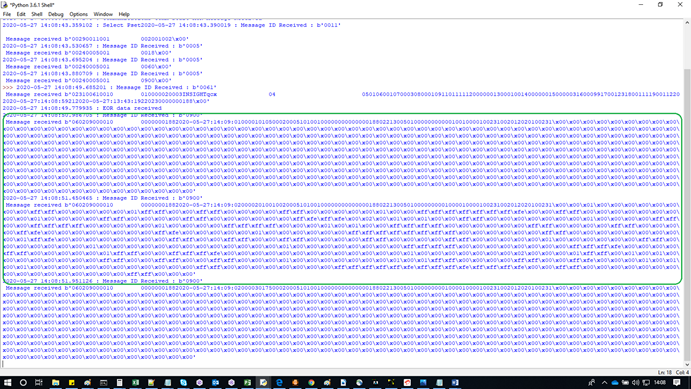Open Word from the taskbar

[455, 382]
